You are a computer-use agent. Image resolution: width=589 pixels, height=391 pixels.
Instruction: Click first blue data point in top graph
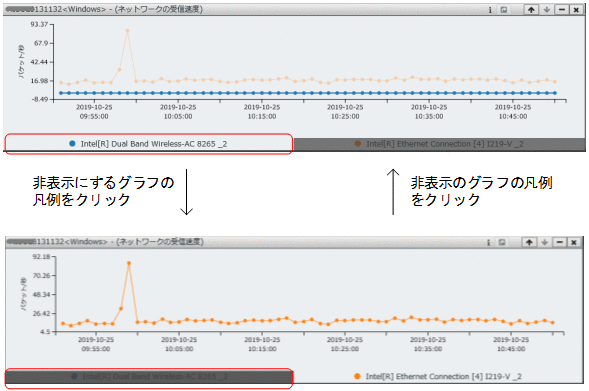pyautogui.click(x=61, y=93)
